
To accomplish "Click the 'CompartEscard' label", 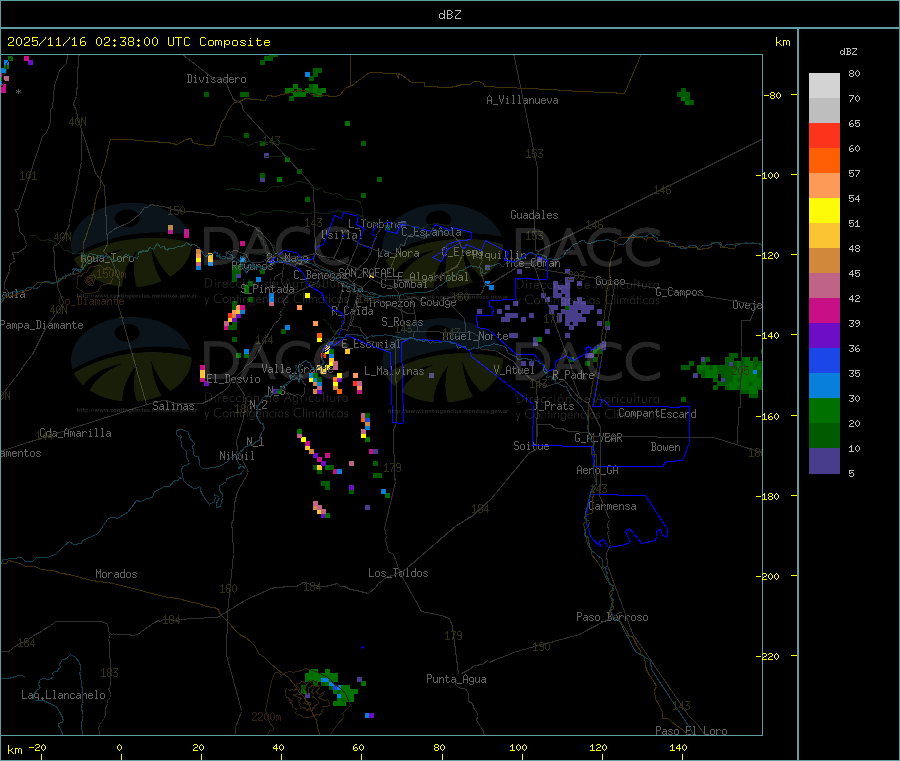I will tap(657, 413).
